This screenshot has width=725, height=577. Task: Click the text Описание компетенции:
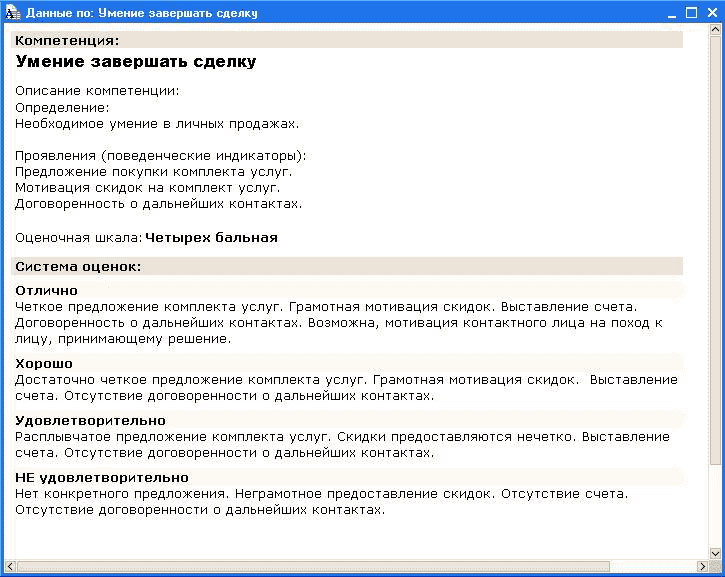(x=97, y=91)
